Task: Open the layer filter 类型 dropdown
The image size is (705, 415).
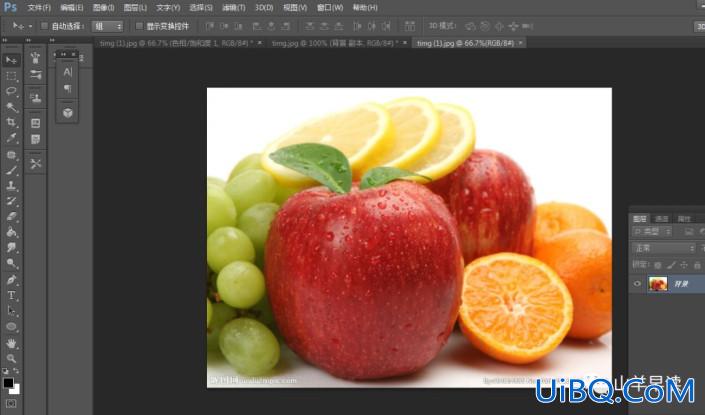Action: click(x=652, y=232)
